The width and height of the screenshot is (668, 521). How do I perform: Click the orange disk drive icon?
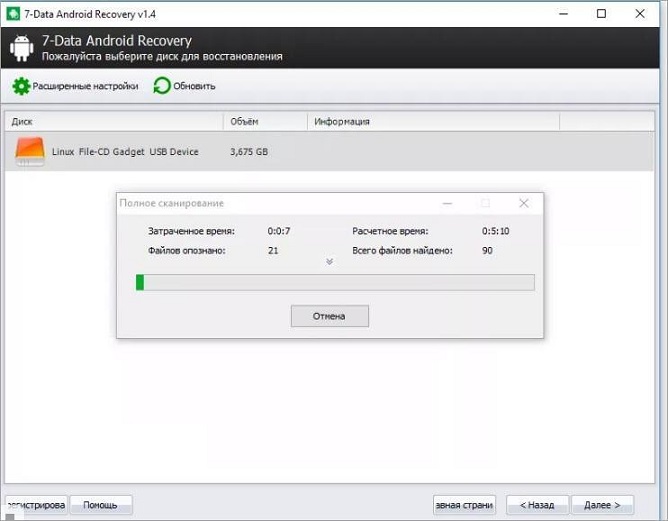(30, 151)
